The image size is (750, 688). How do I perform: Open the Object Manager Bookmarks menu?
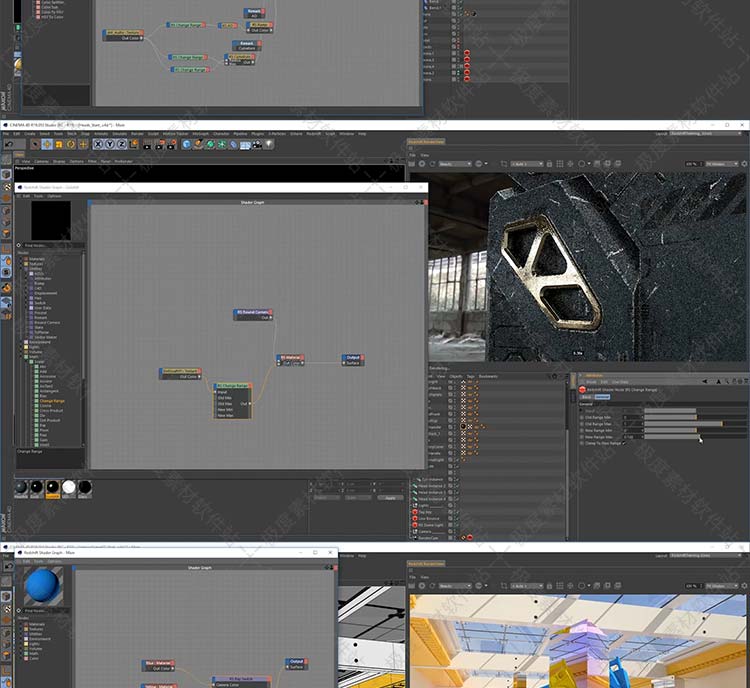pos(488,376)
